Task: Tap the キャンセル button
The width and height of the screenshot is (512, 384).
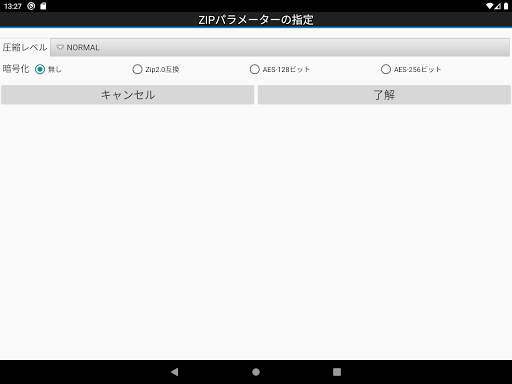Action: pos(128,95)
